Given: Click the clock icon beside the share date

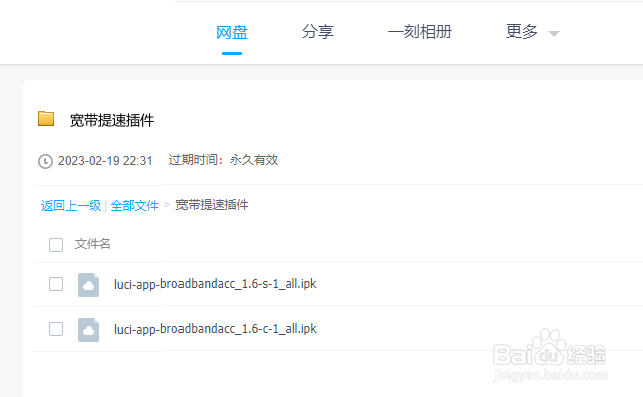Looking at the screenshot, I should pos(45,161).
